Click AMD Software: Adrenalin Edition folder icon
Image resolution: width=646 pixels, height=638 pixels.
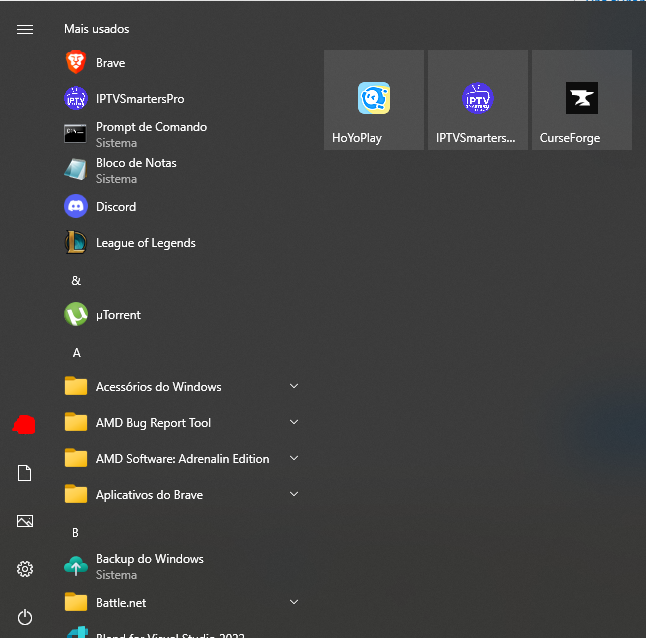coord(76,458)
